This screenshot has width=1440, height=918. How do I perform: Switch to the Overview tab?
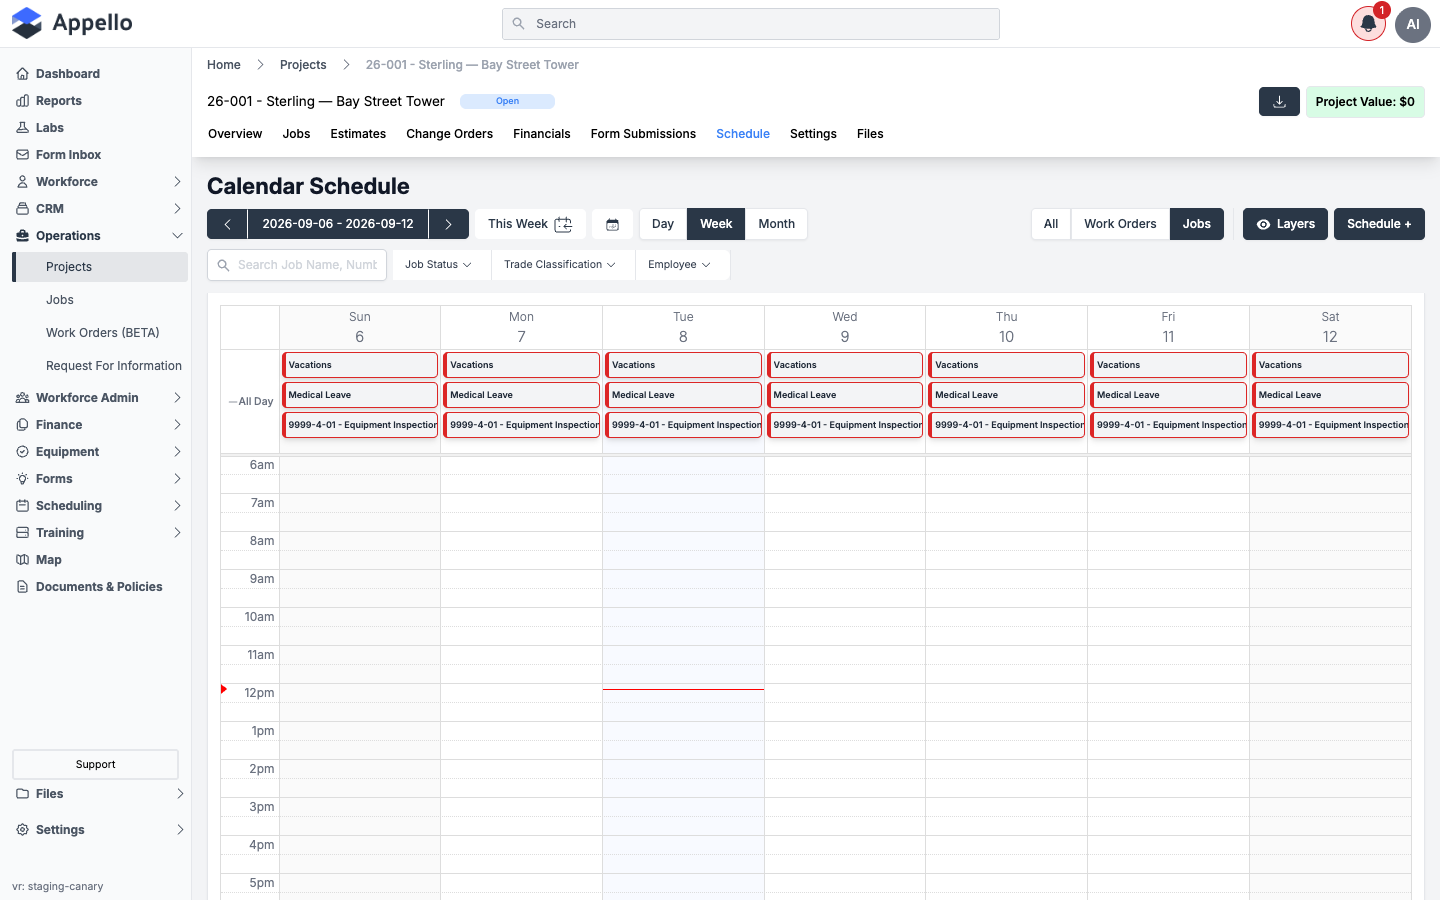[x=235, y=134]
